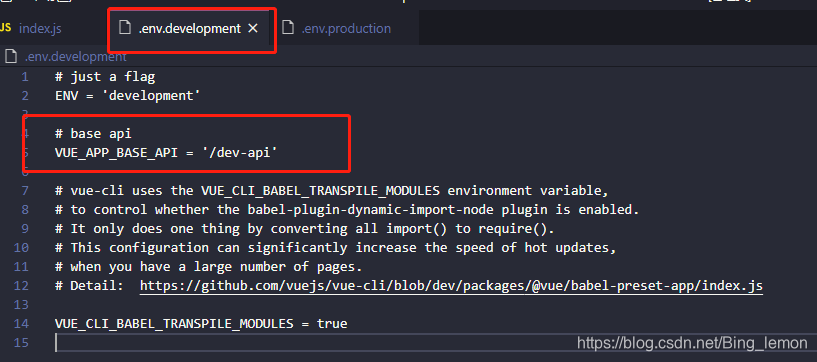Click line number 12 in gutter

pyautogui.click(x=21, y=285)
